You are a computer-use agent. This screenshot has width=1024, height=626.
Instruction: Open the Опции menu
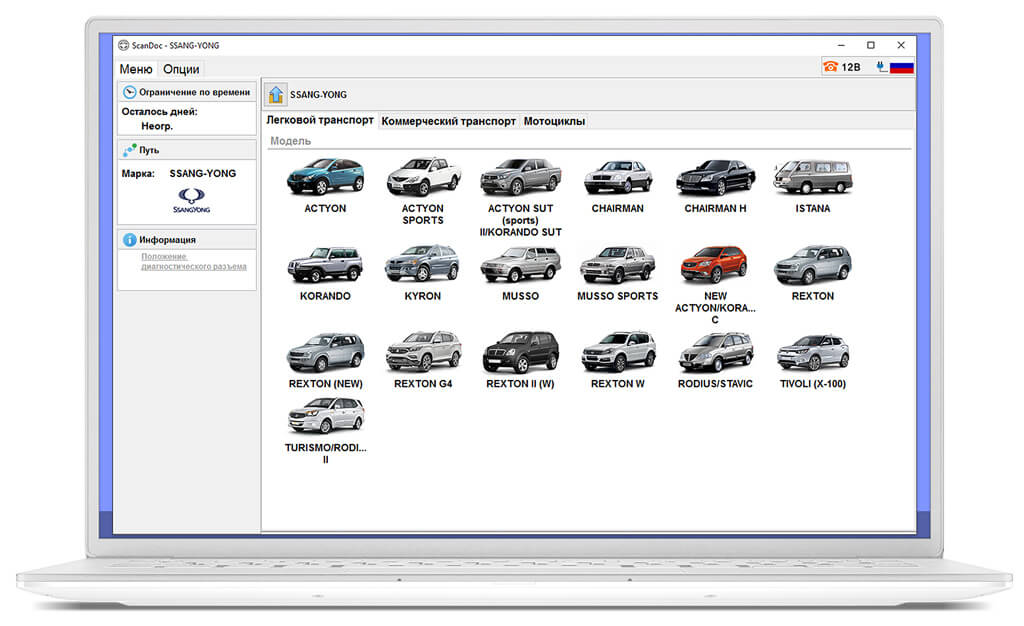181,69
